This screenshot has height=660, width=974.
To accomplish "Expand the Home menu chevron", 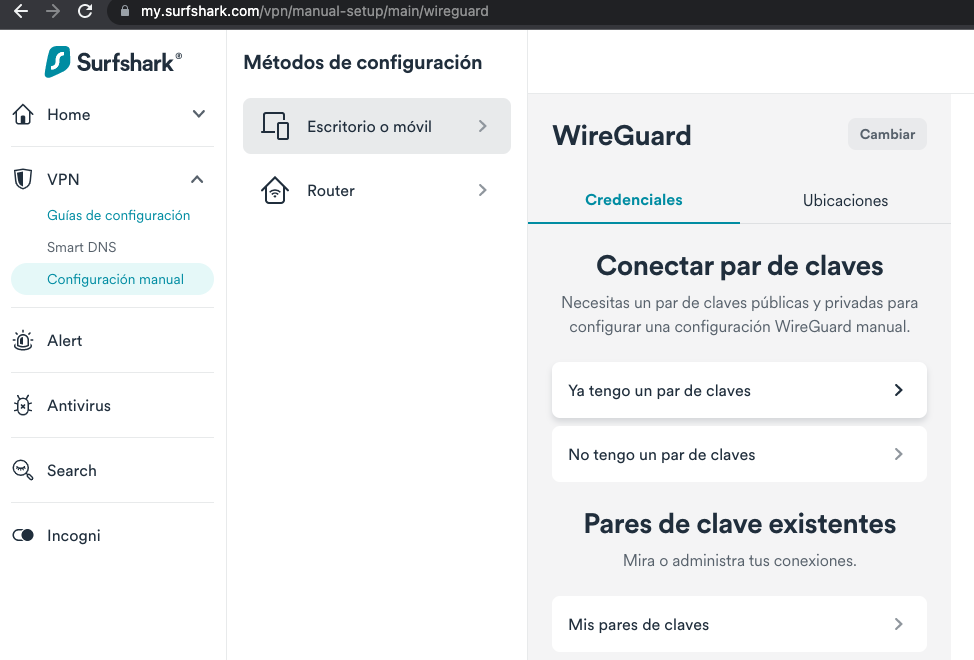I will pyautogui.click(x=198, y=114).
